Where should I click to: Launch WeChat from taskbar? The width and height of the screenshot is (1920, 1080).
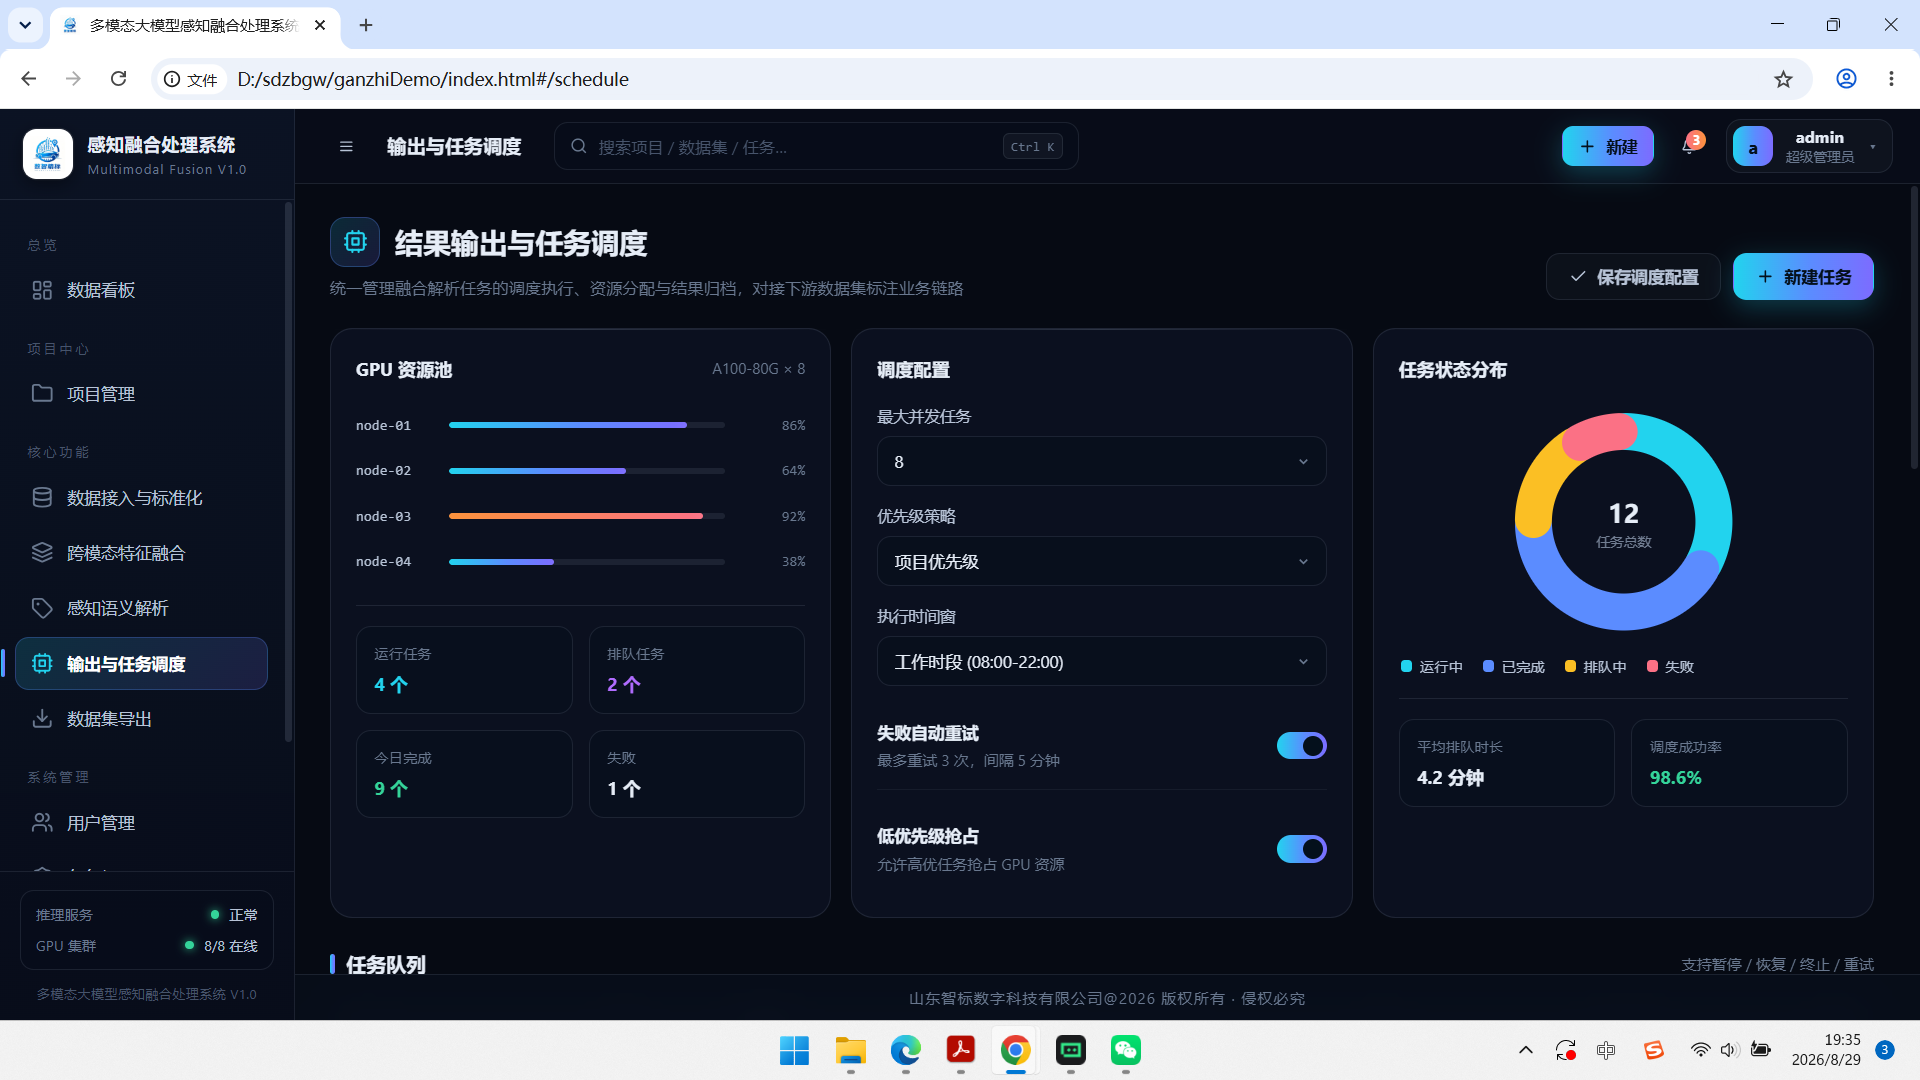coord(1126,1050)
